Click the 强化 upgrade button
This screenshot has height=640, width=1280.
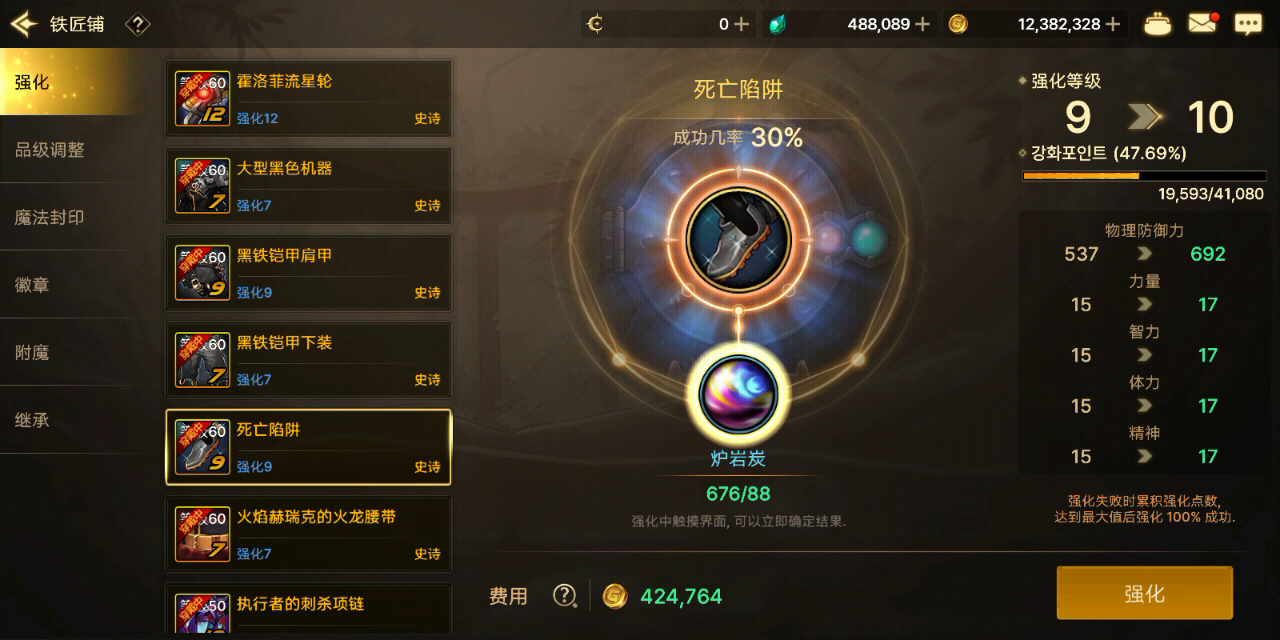click(1145, 594)
